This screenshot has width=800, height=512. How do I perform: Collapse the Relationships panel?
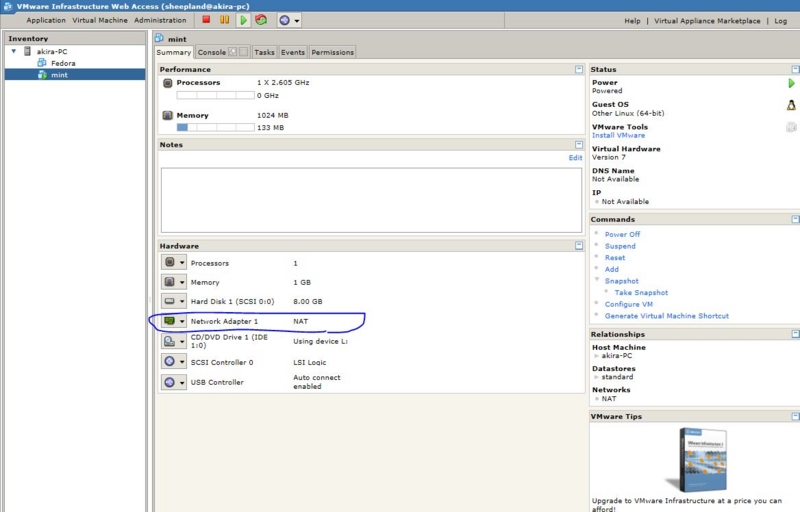click(795, 334)
